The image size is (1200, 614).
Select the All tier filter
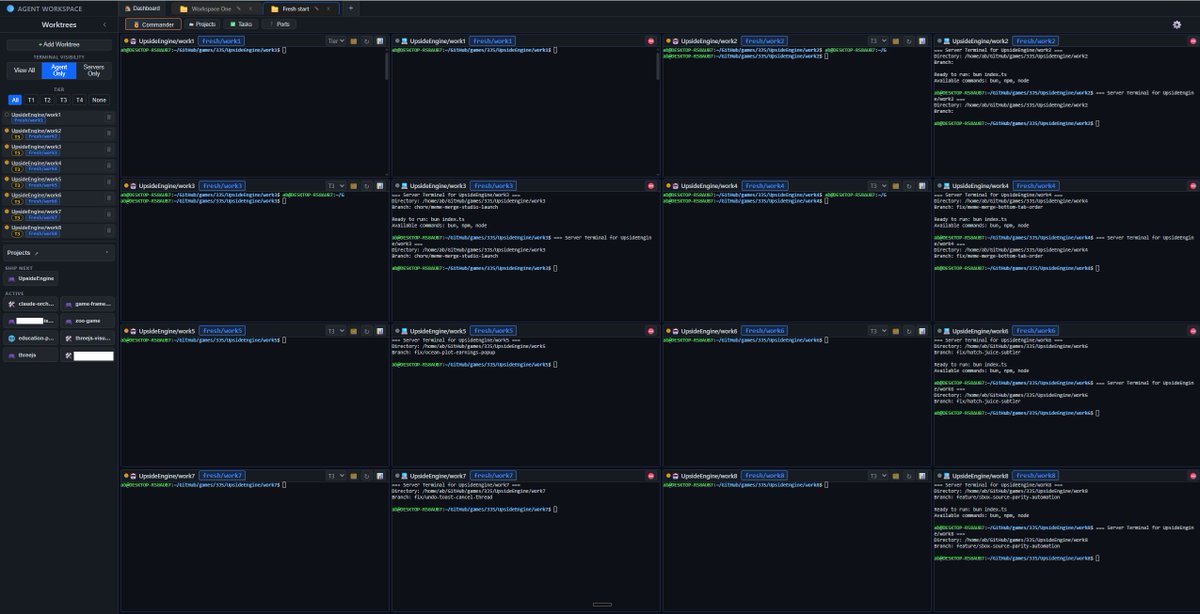[15, 100]
